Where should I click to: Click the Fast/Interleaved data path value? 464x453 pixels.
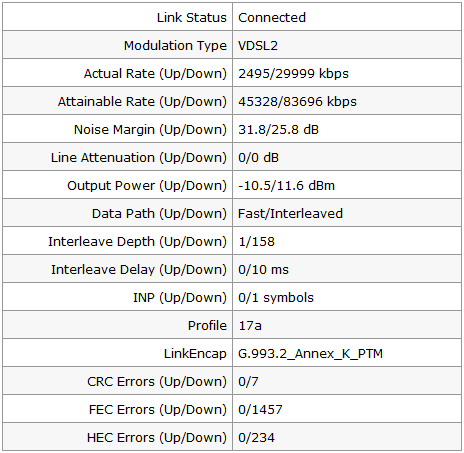[x=290, y=214]
